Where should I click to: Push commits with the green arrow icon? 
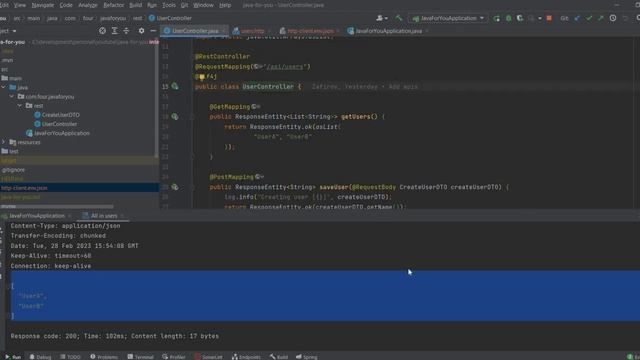coord(600,18)
